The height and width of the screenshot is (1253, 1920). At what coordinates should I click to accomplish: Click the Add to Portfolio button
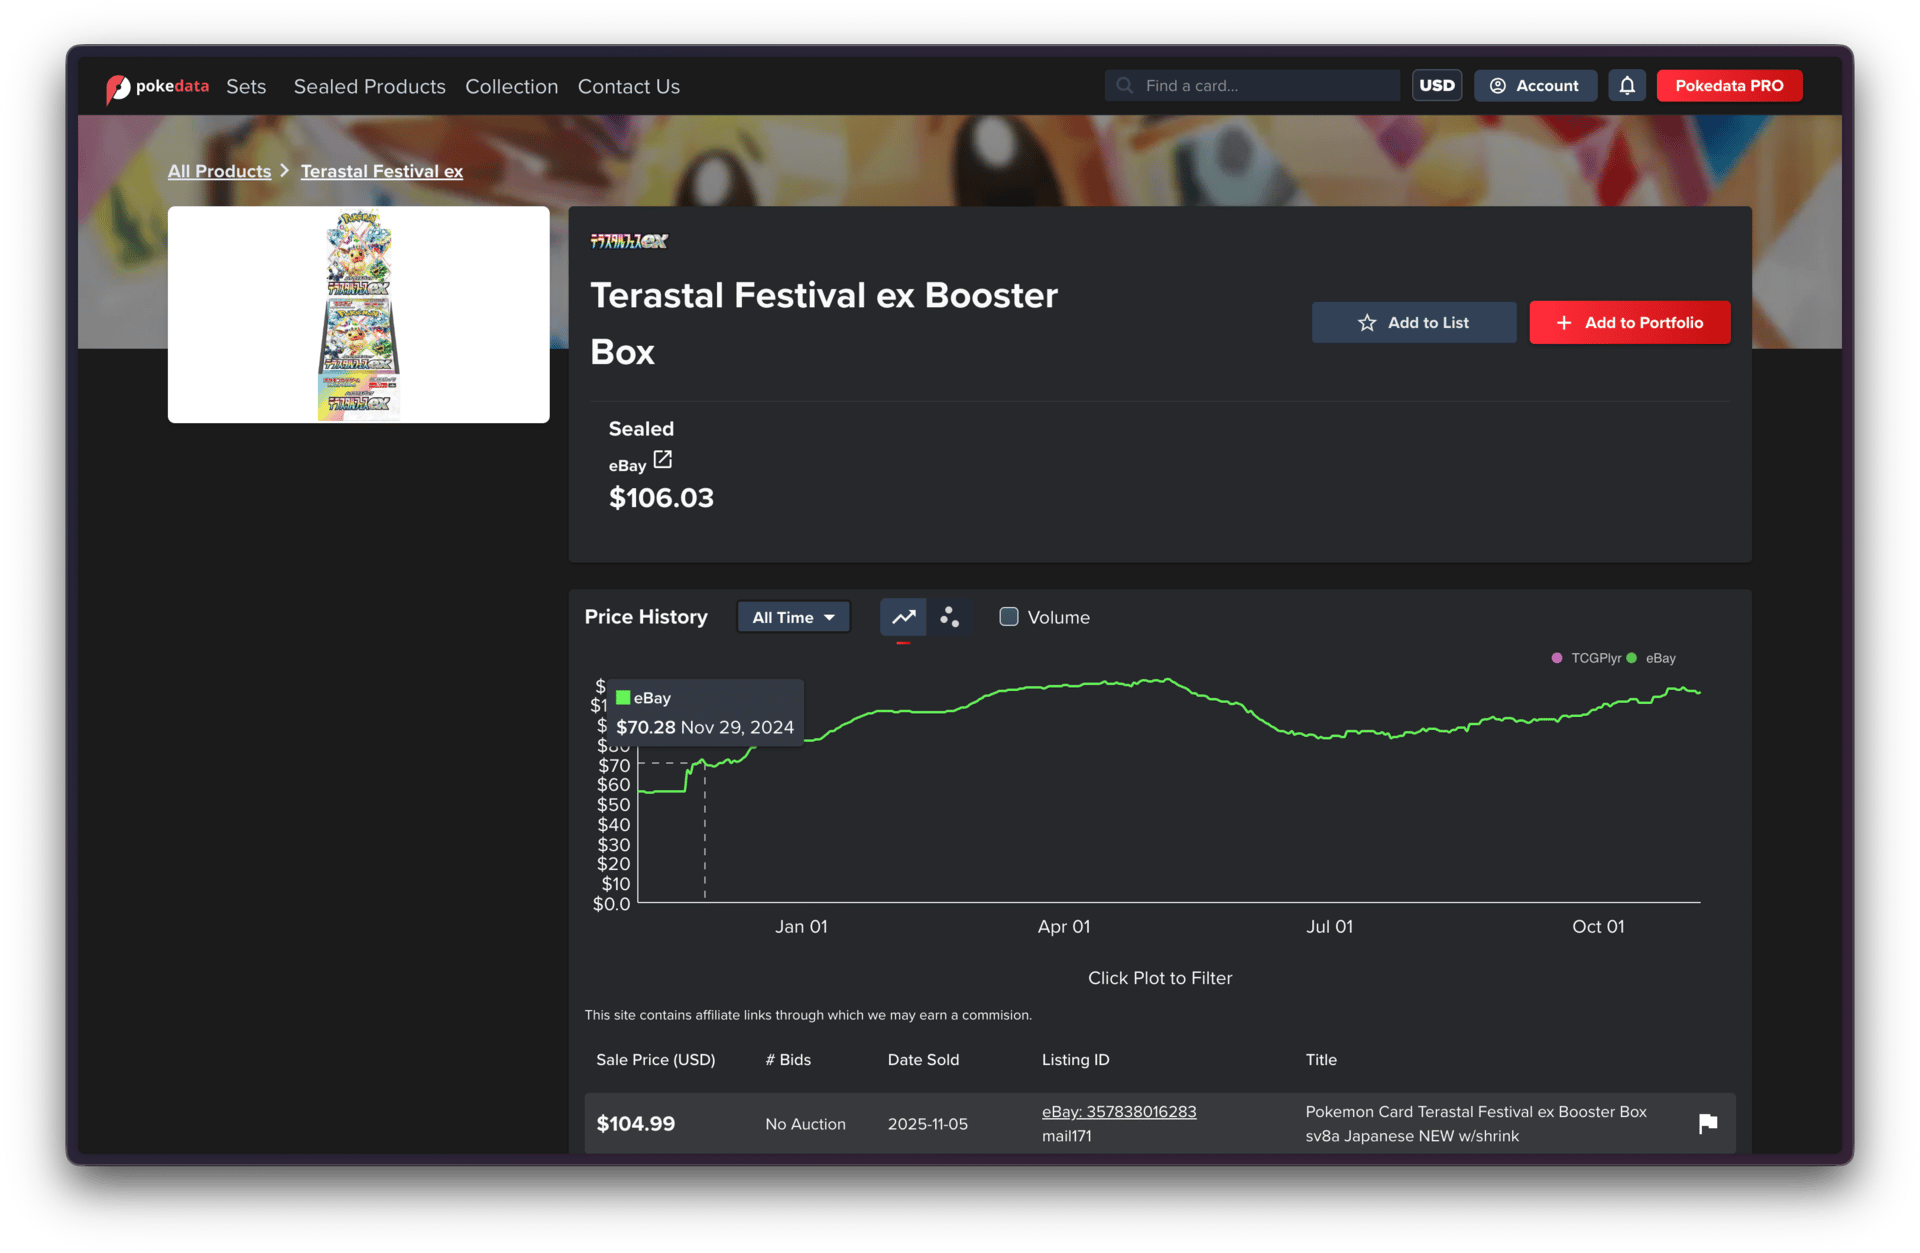[x=1629, y=323]
